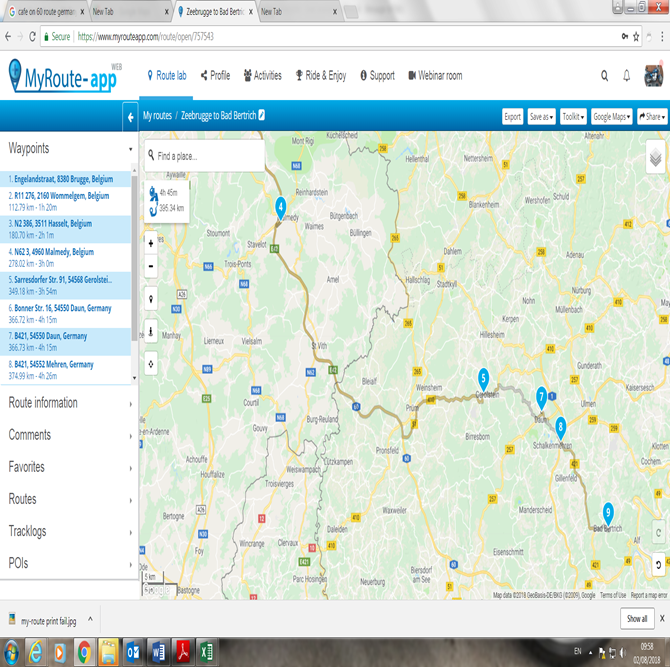Zoom out the map with minus button
The image size is (670, 667).
click(x=151, y=266)
